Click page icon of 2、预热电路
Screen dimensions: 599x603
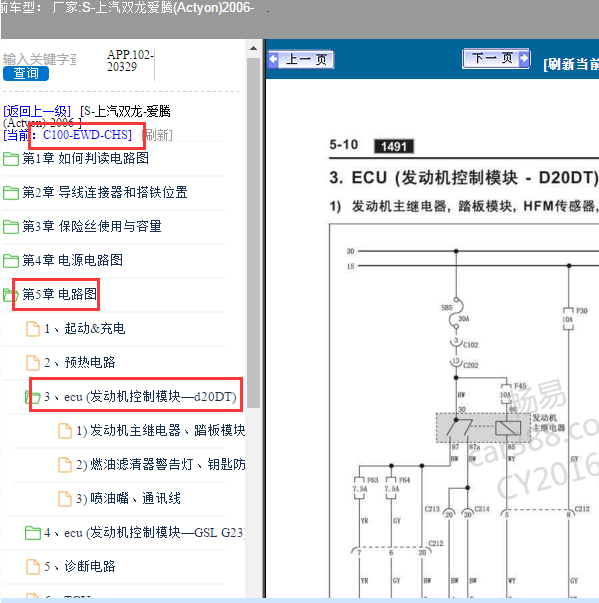pyautogui.click(x=33, y=363)
